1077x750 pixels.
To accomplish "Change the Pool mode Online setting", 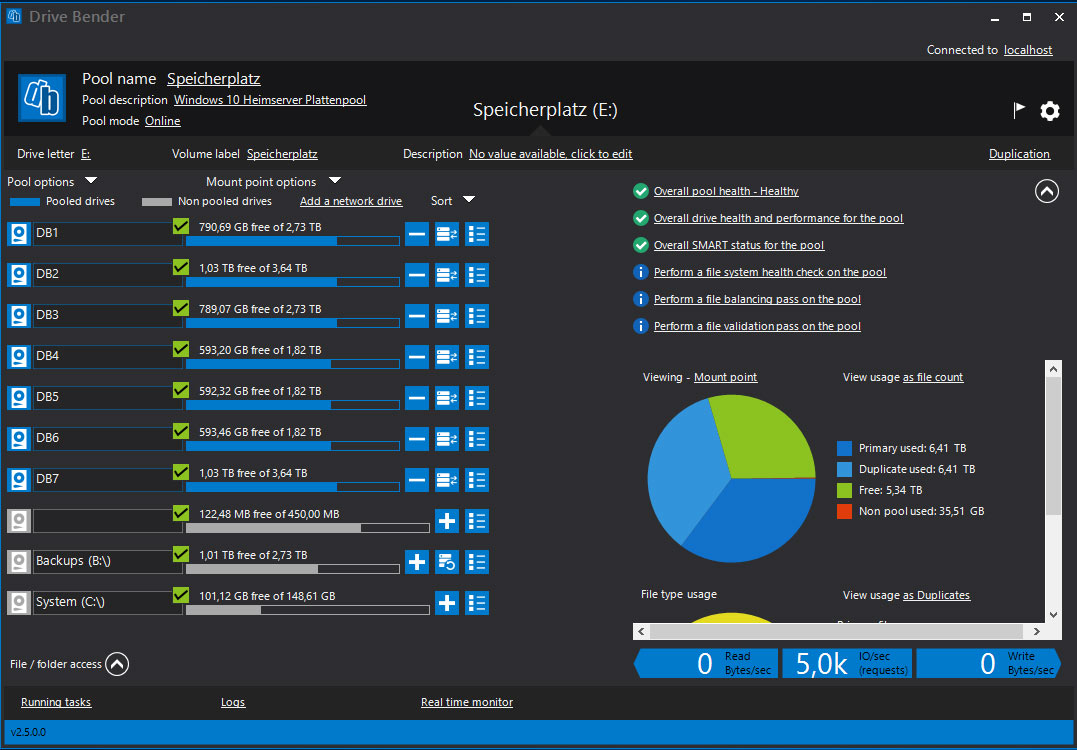I will point(163,121).
